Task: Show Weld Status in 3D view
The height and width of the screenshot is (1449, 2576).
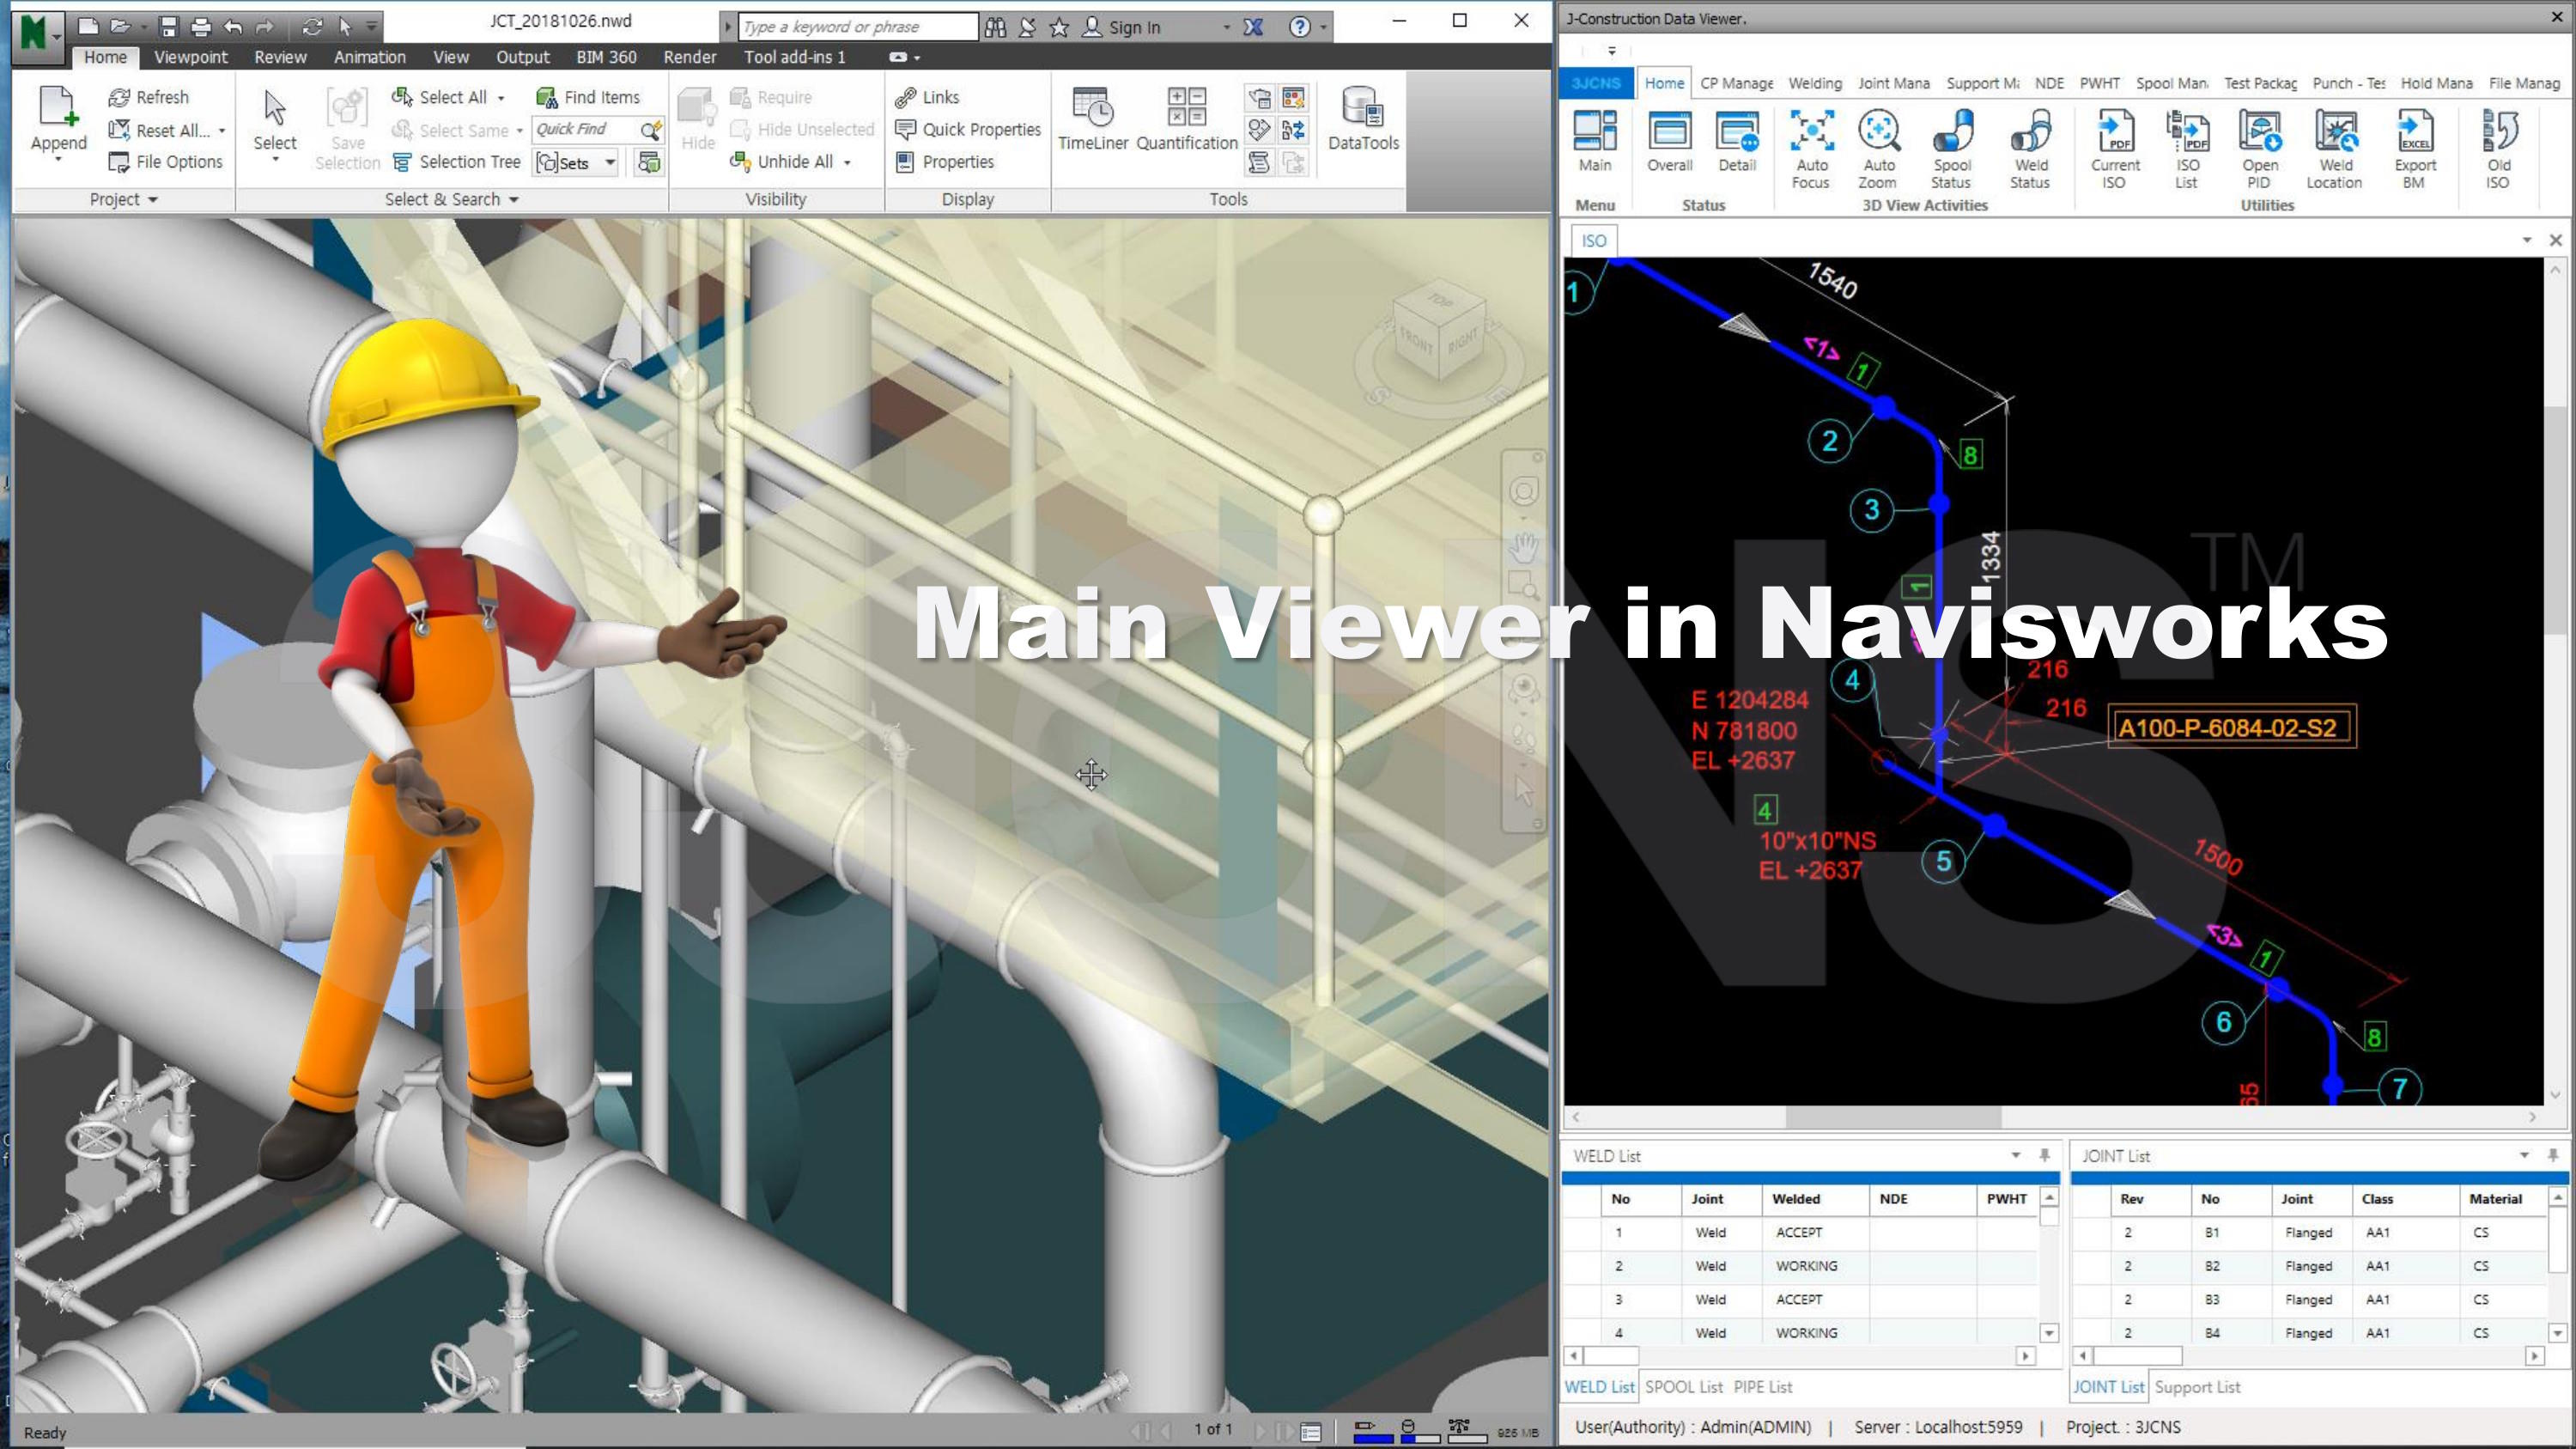Action: (x=2030, y=149)
